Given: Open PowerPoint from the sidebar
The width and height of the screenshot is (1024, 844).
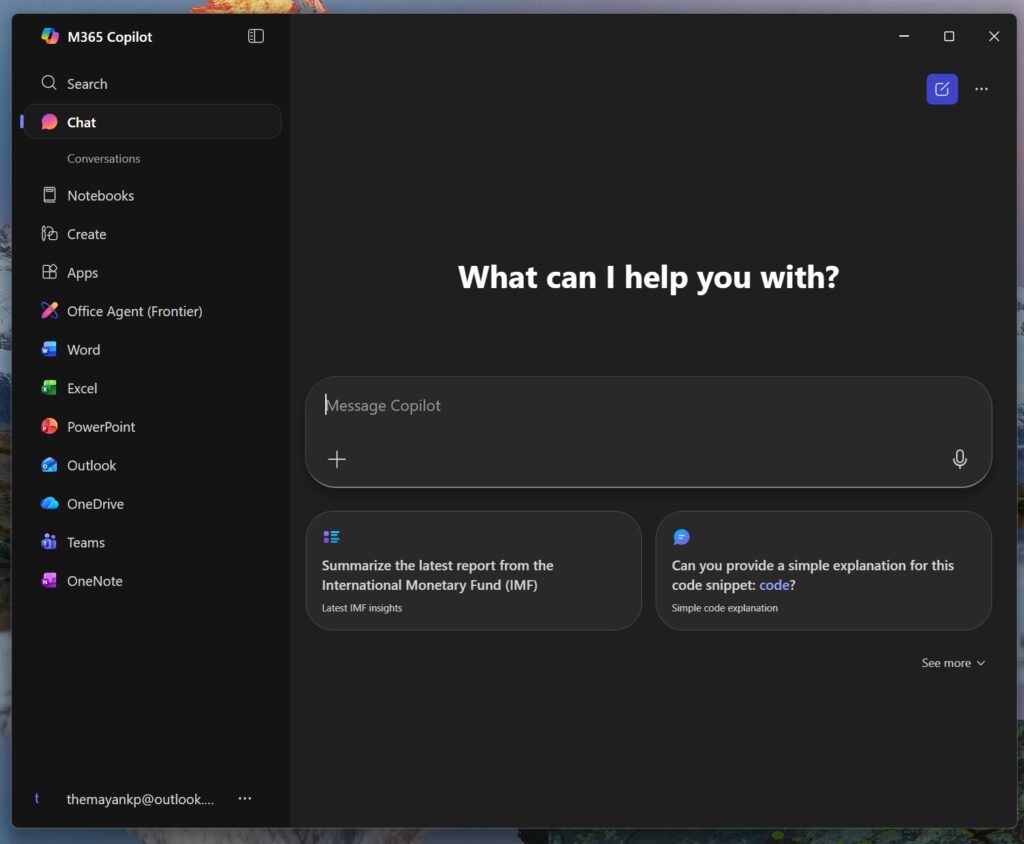Looking at the screenshot, I should click(99, 426).
